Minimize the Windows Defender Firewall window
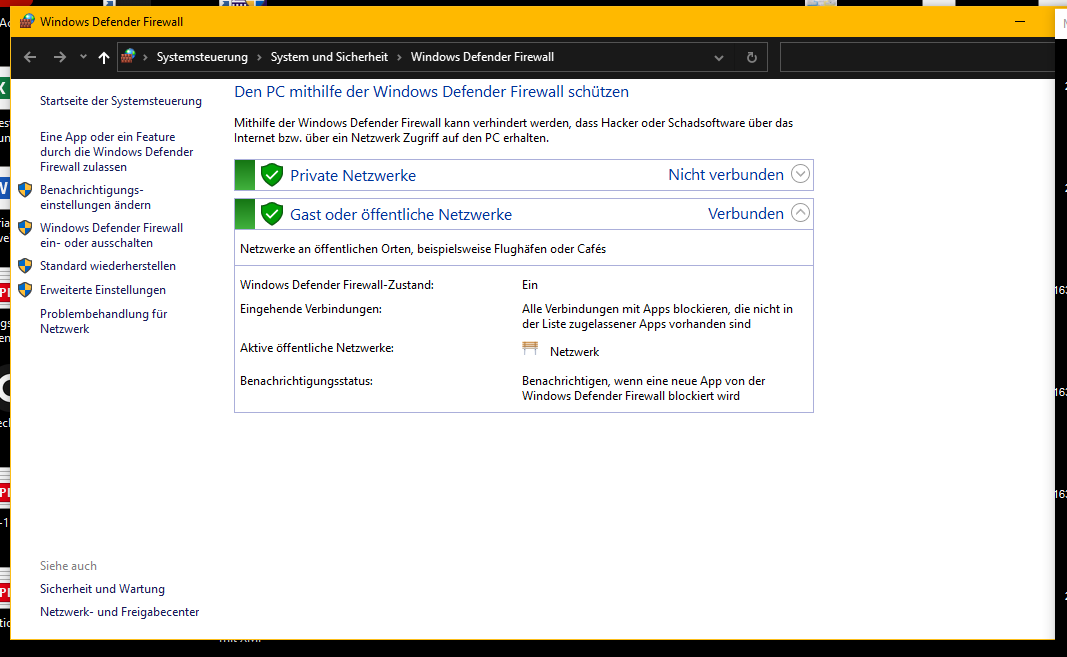This screenshot has width=1067, height=657. coord(1020,22)
